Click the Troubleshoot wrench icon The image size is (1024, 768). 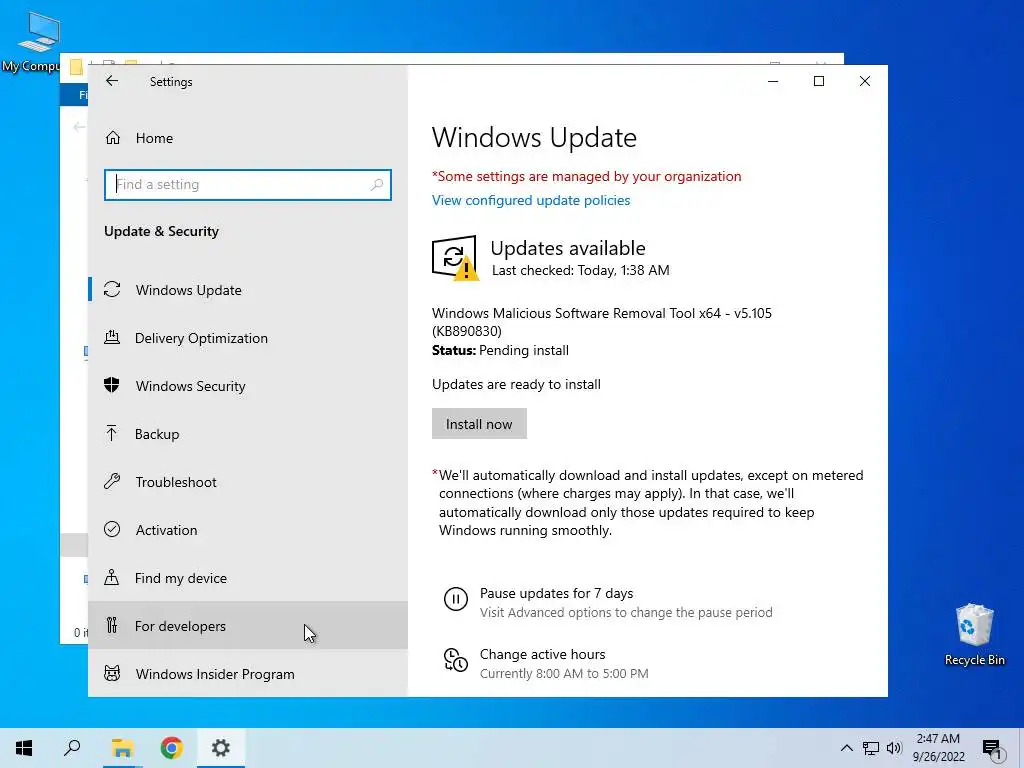(x=112, y=481)
